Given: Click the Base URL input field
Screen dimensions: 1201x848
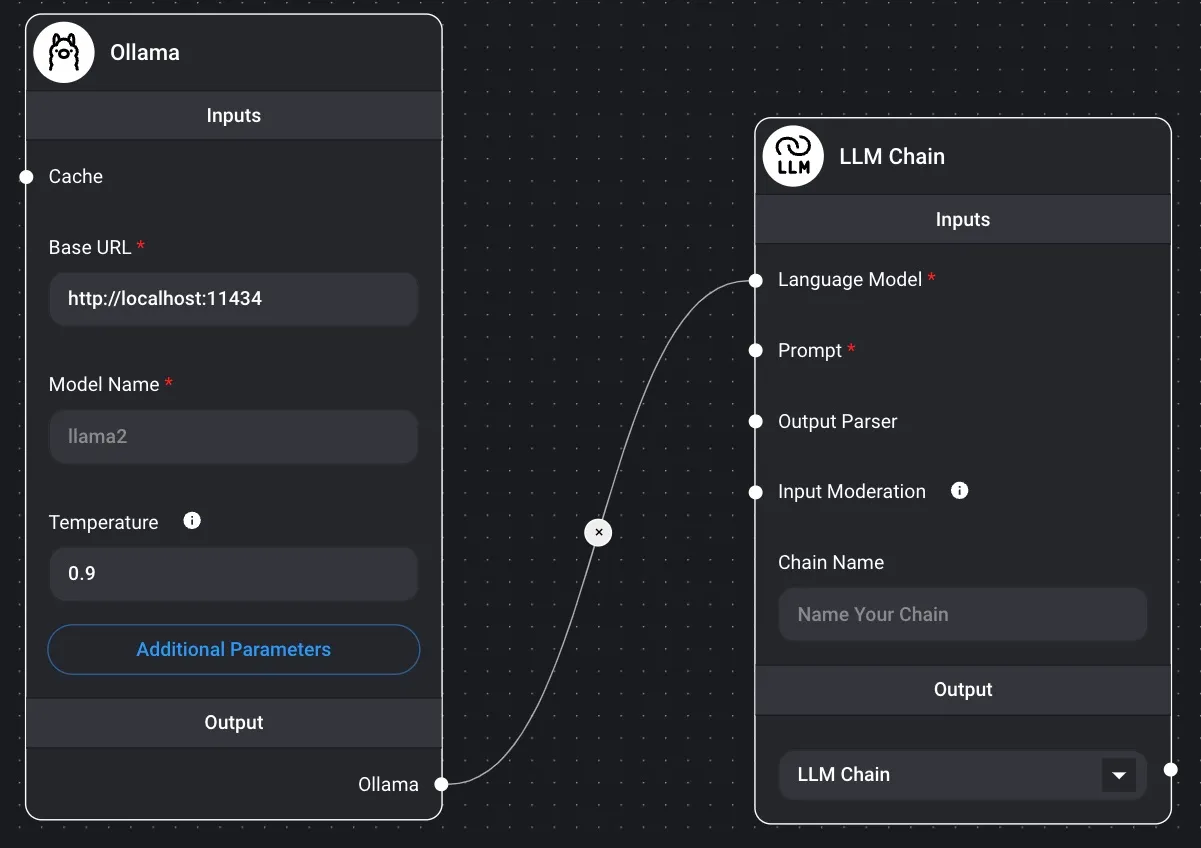Looking at the screenshot, I should click(233, 299).
